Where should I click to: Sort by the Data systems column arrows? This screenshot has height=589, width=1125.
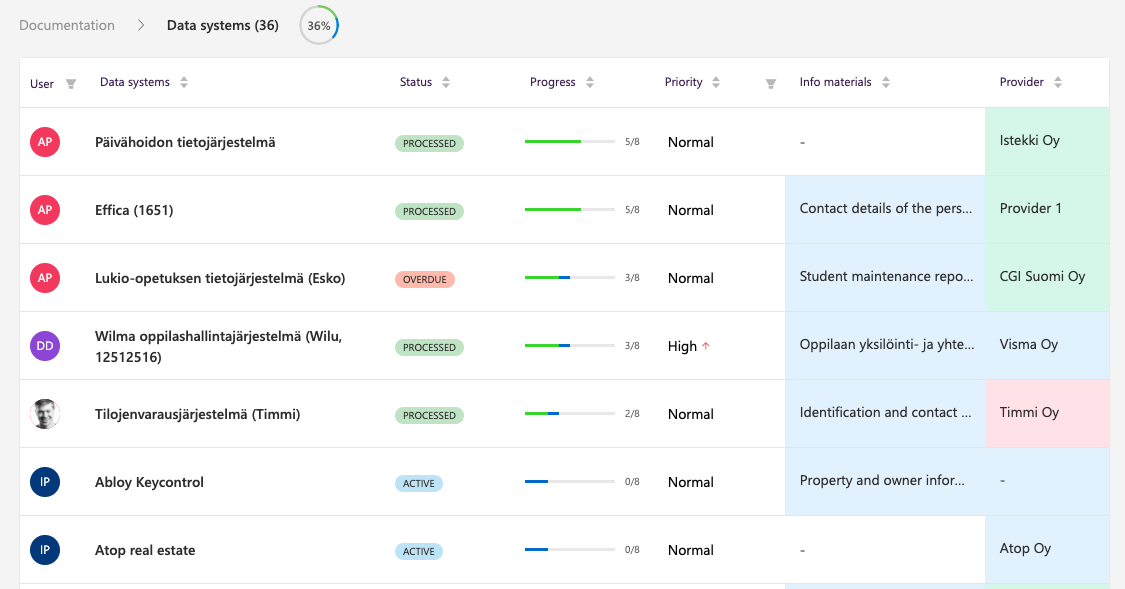tap(184, 82)
